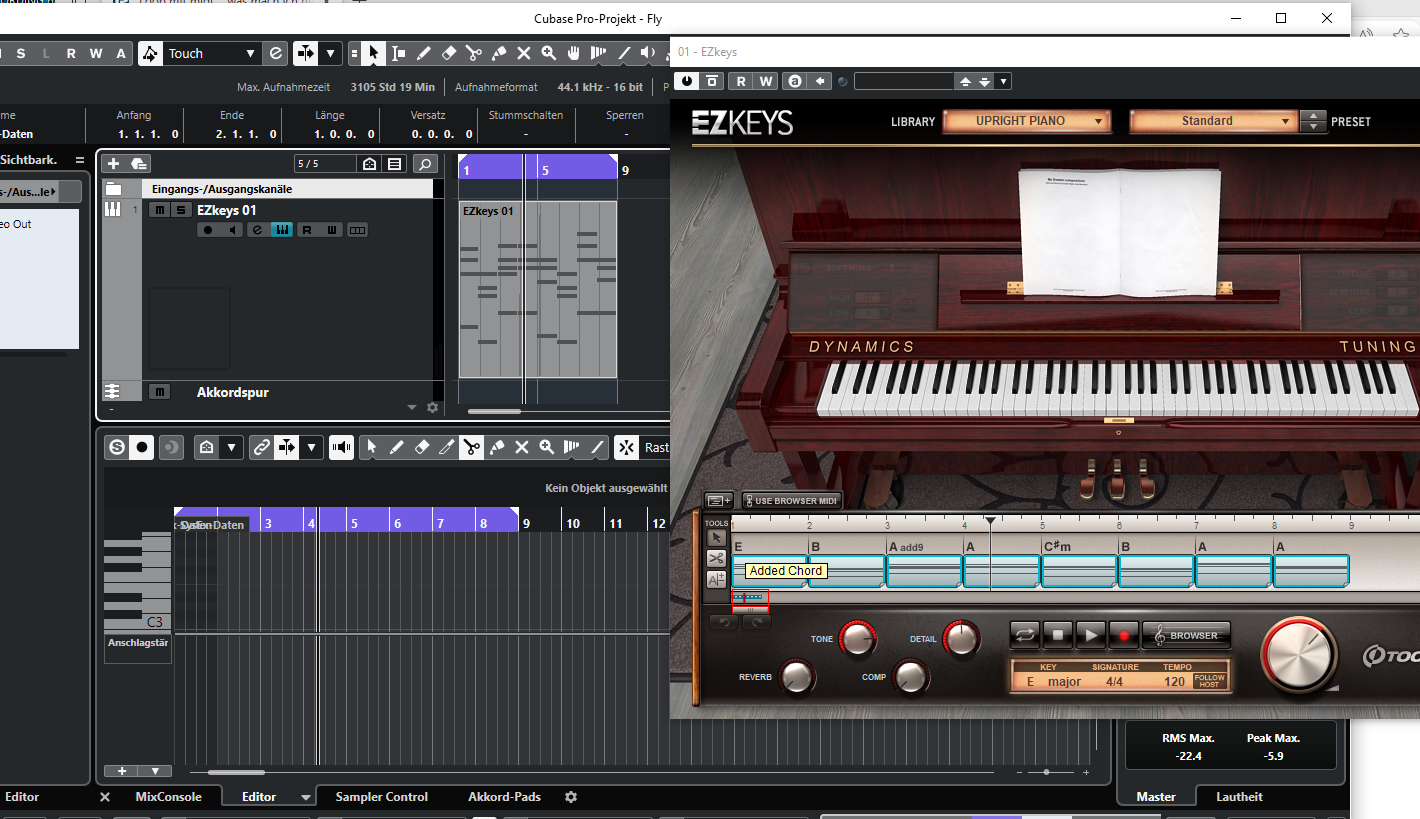Screen dimensions: 1420x819
Task: Open the track presets icon beside Add Track
Action: pyautogui.click(x=138, y=164)
